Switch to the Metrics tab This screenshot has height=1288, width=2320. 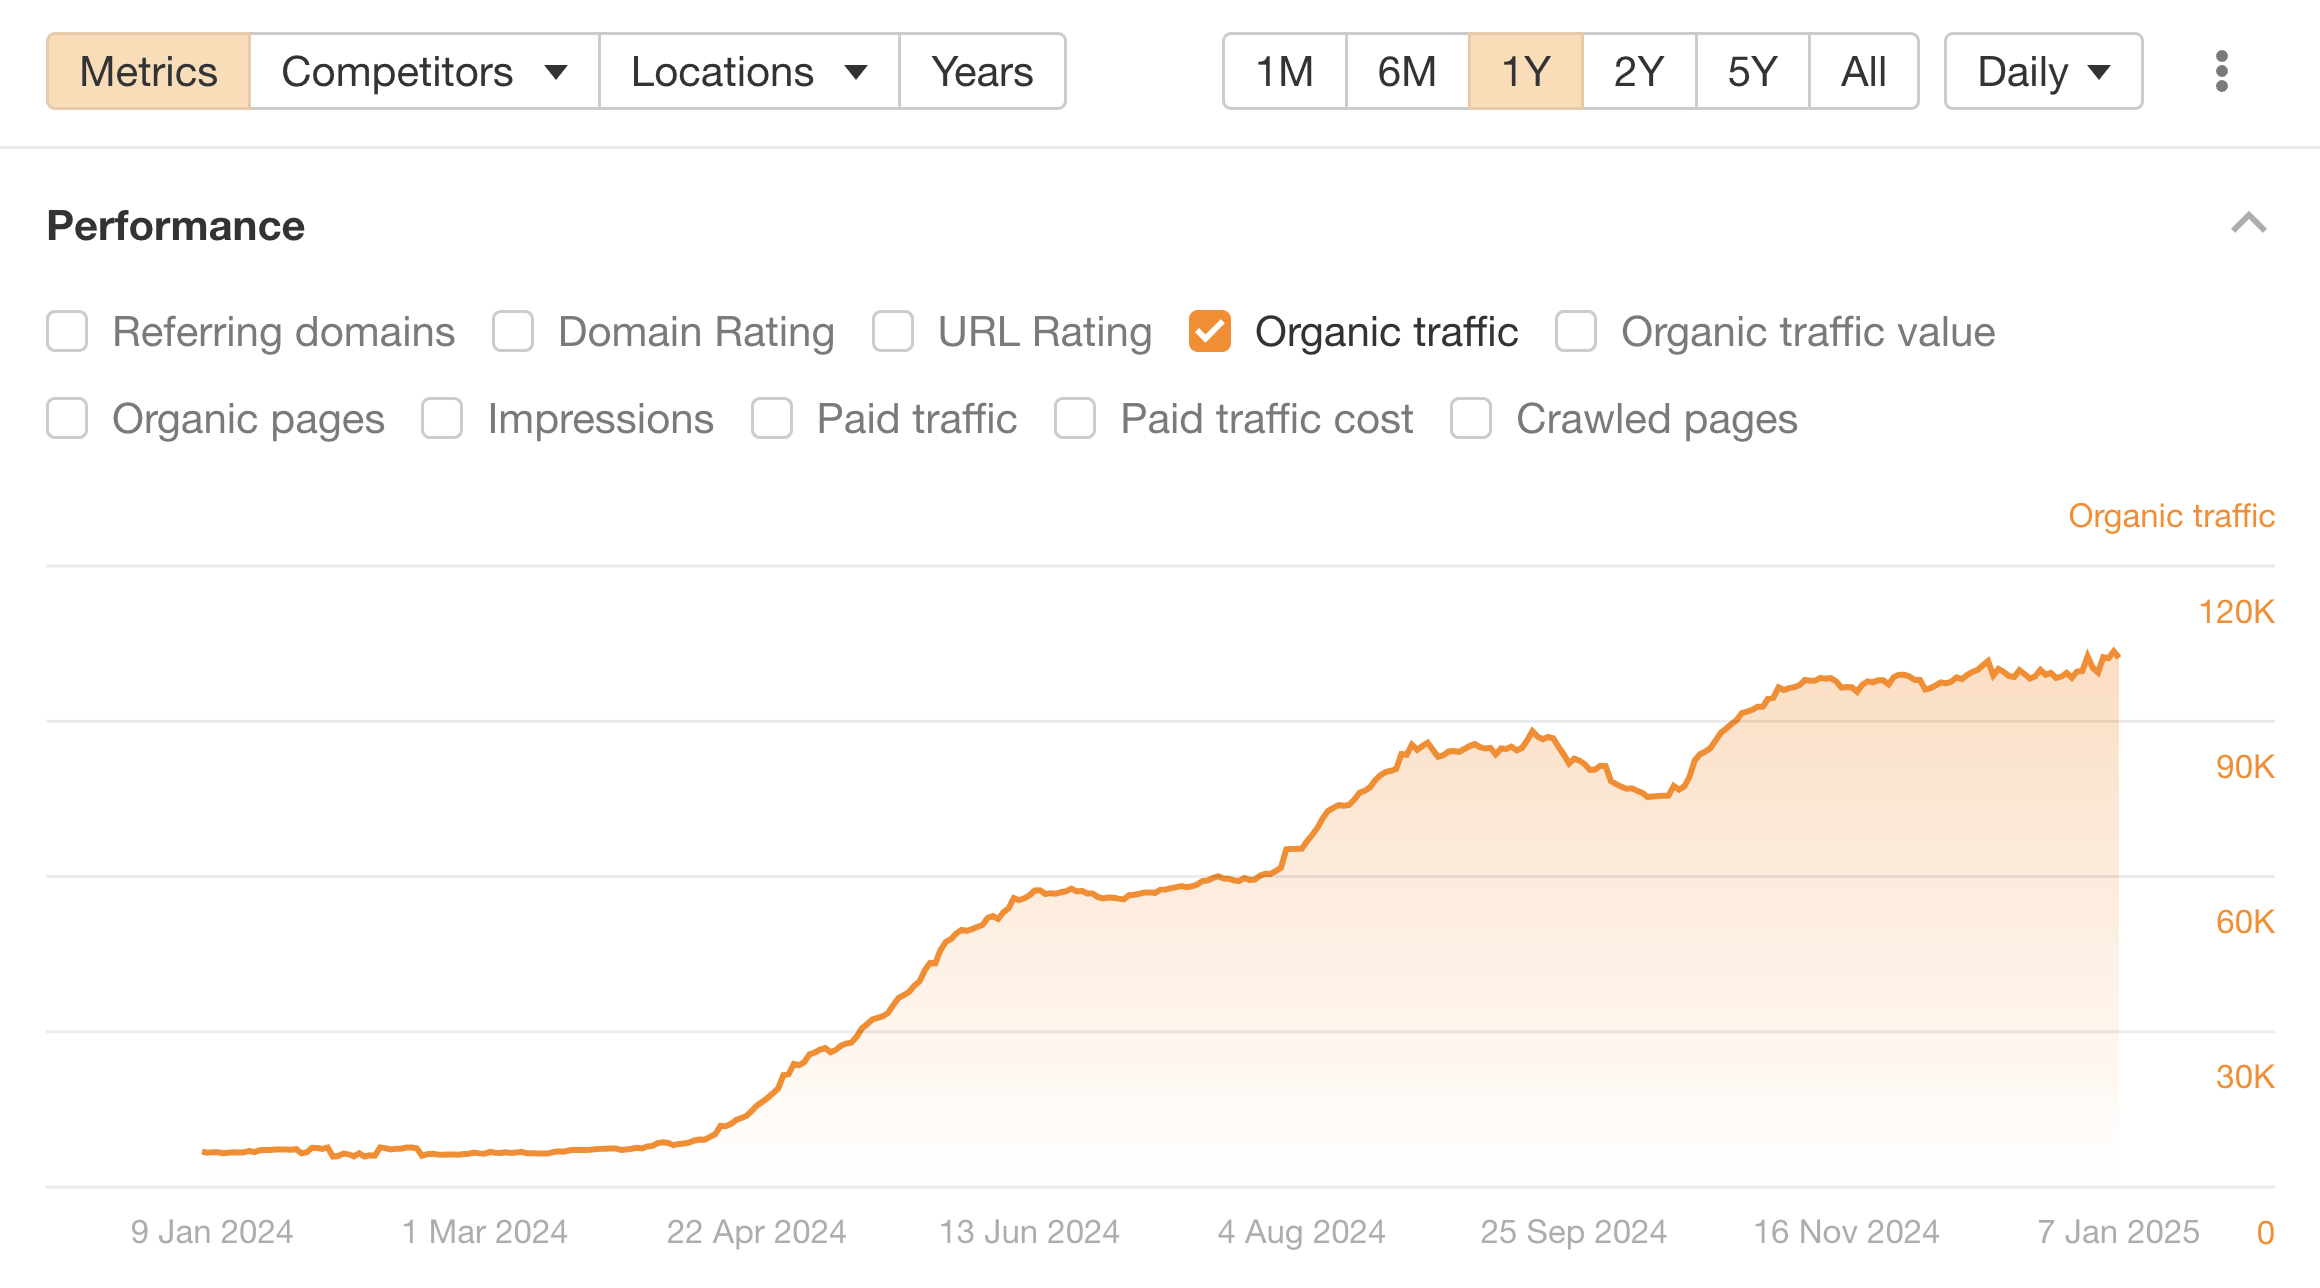148,71
